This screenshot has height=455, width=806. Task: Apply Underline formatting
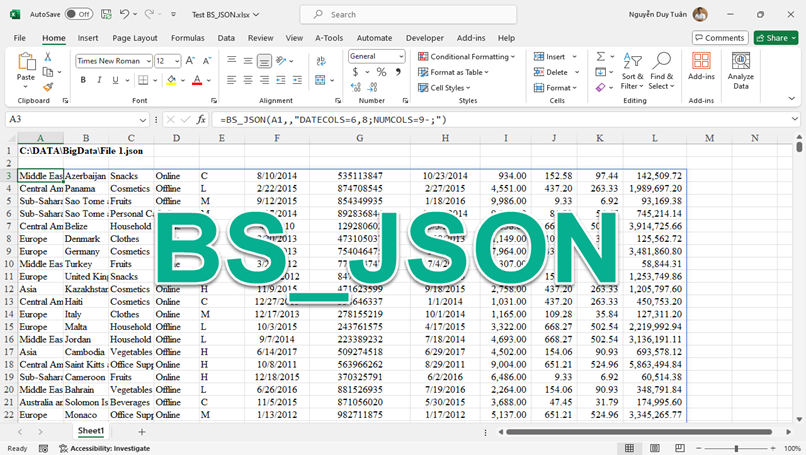point(115,80)
